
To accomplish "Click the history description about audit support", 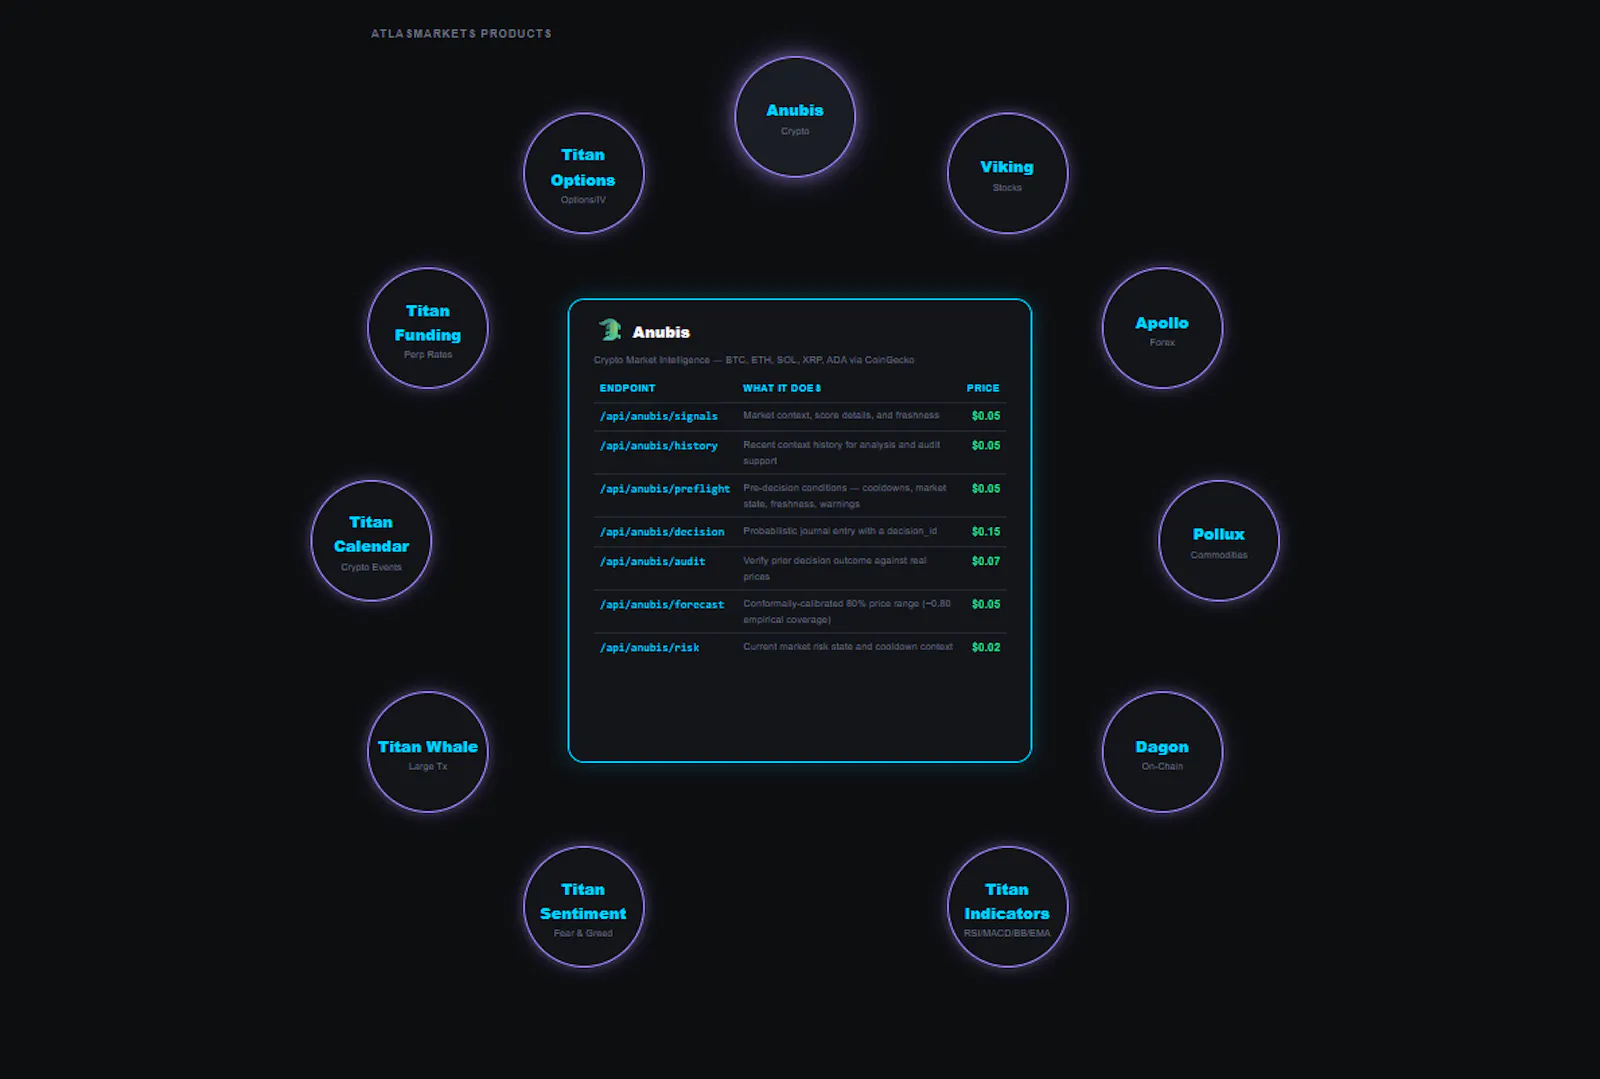I will (x=842, y=452).
